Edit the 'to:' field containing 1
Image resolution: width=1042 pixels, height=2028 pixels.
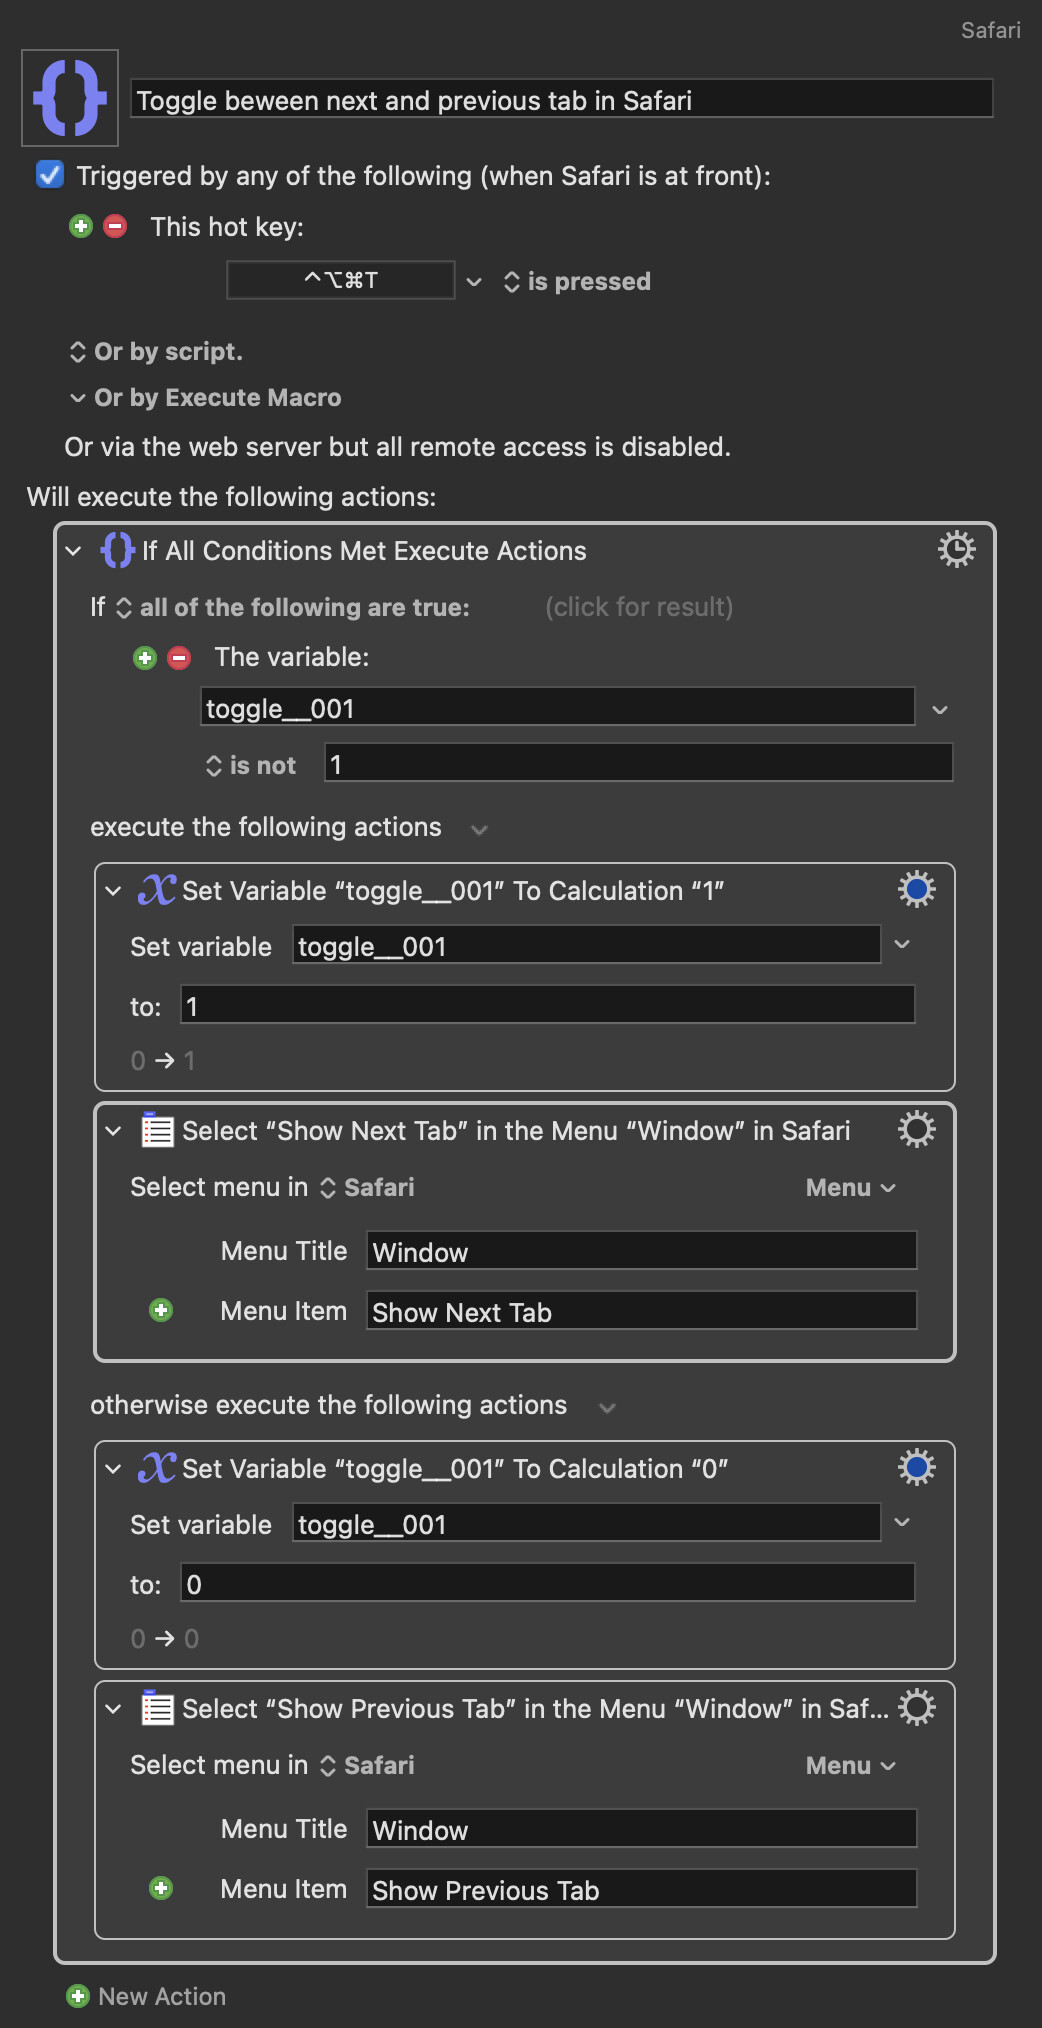(x=547, y=1005)
